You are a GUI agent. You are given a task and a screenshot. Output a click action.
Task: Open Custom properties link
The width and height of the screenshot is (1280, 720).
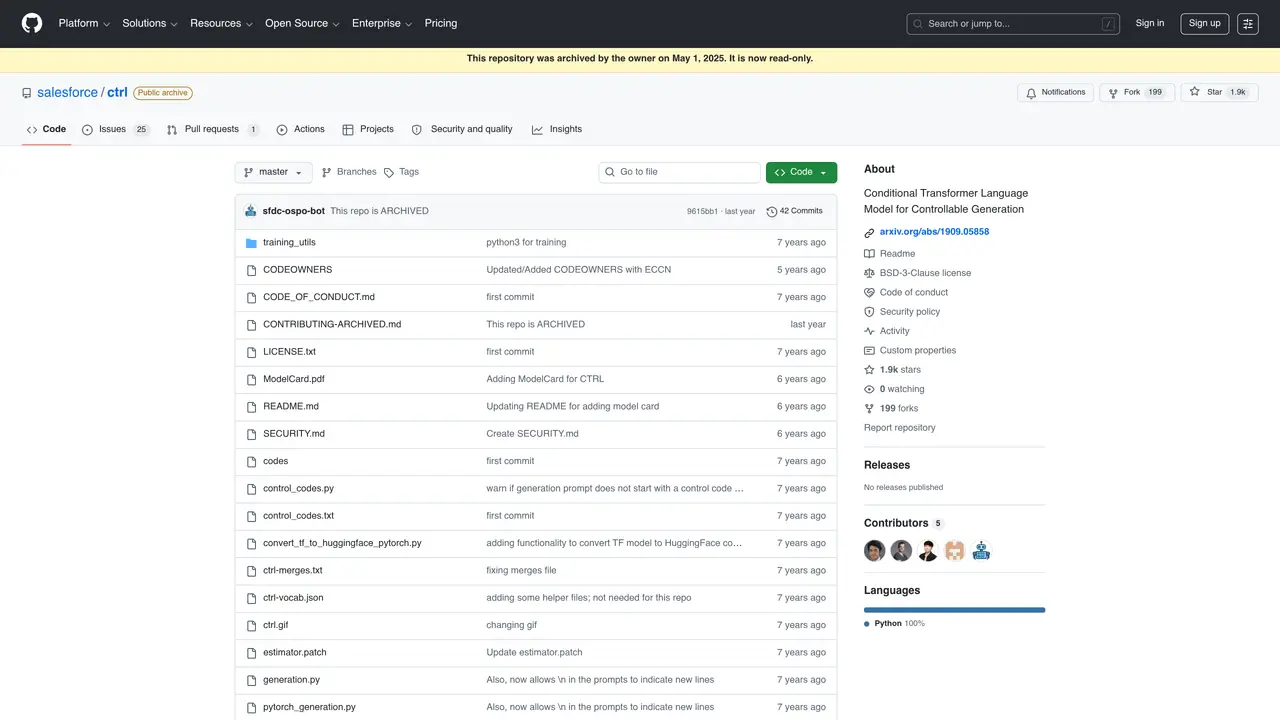click(x=910, y=351)
